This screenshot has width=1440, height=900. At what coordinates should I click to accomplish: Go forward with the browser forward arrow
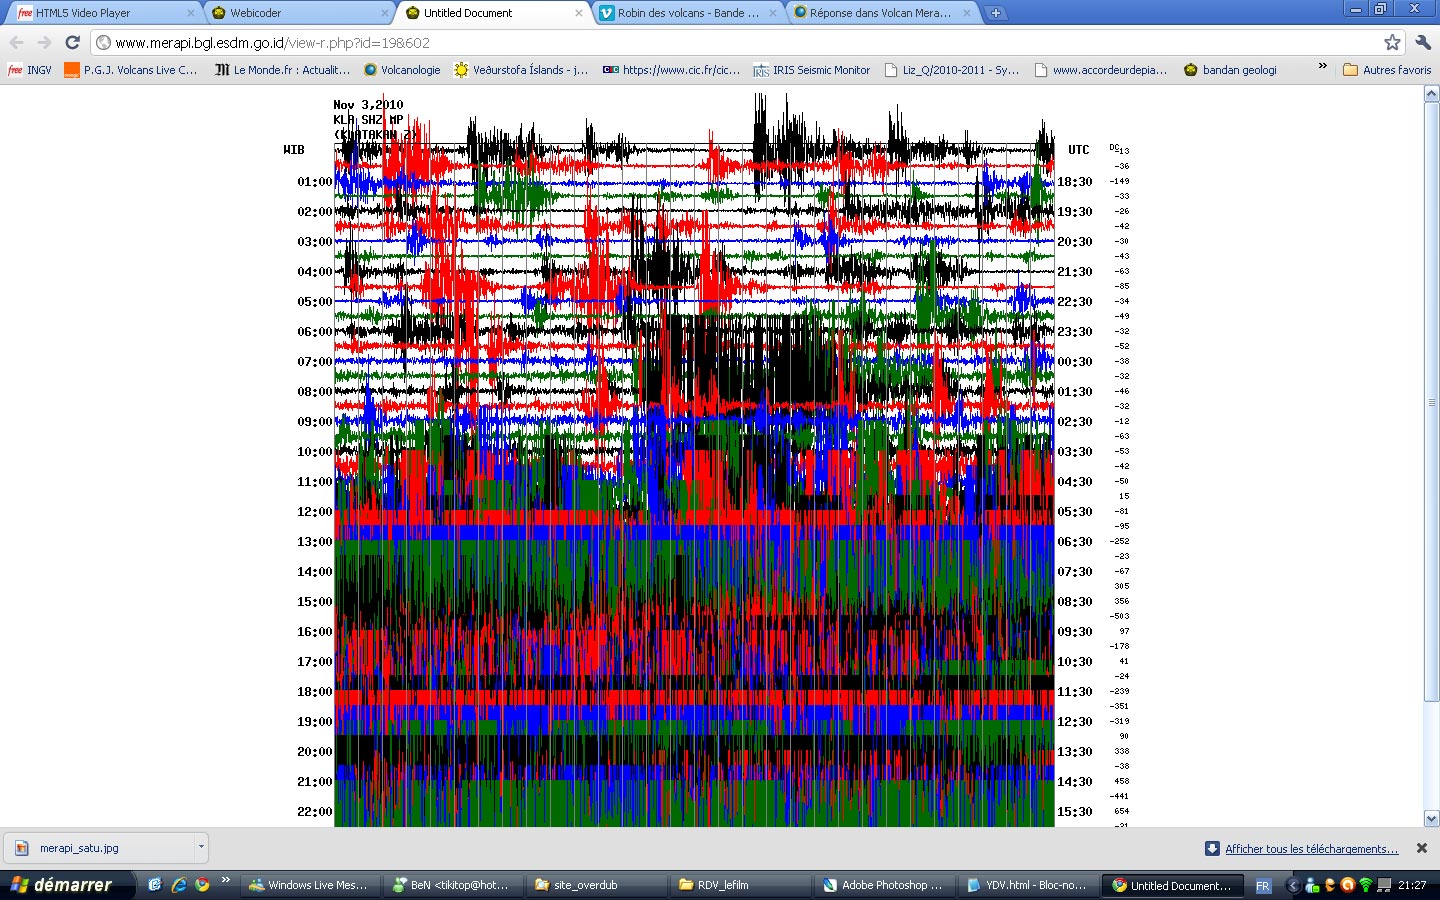tap(44, 43)
